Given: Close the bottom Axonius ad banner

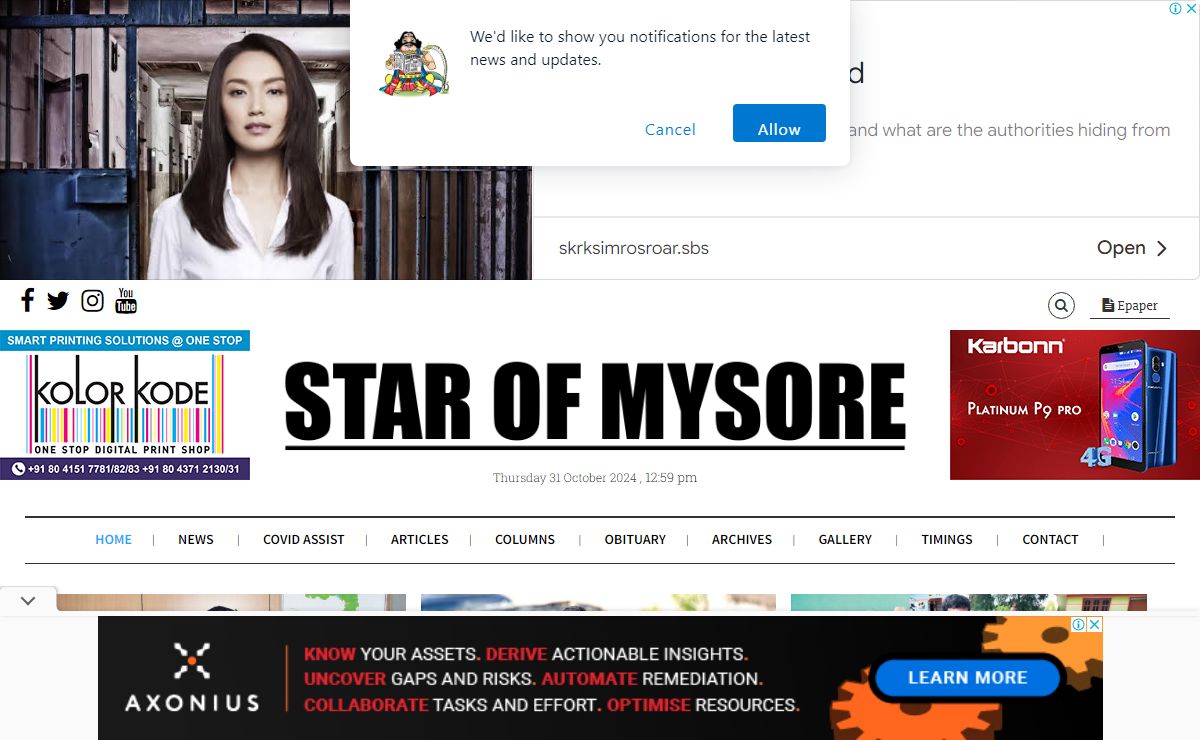Looking at the screenshot, I should (1094, 625).
